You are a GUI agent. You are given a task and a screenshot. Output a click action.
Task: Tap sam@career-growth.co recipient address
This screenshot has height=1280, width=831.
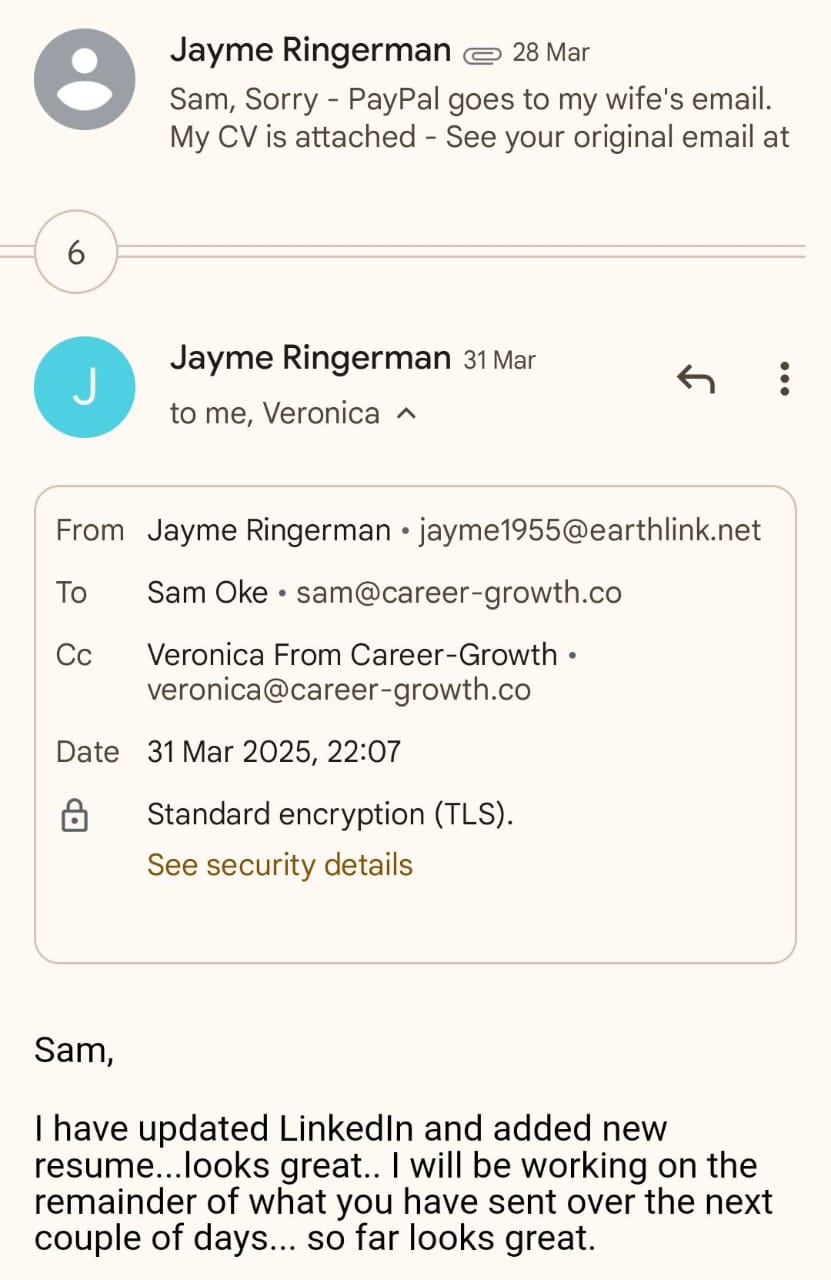459,593
